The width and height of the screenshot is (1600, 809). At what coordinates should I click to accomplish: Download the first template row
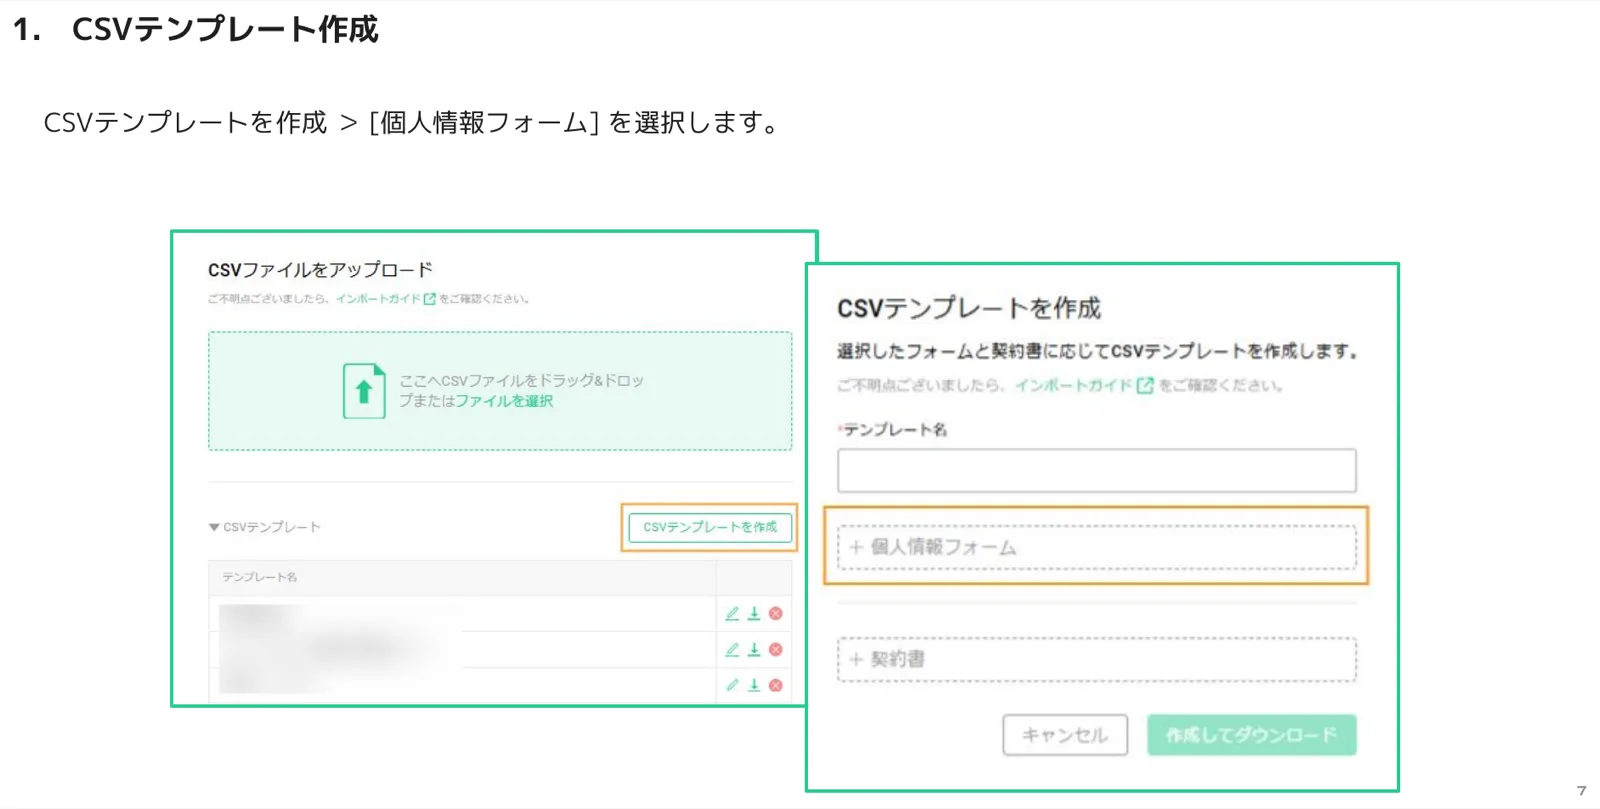[754, 614]
